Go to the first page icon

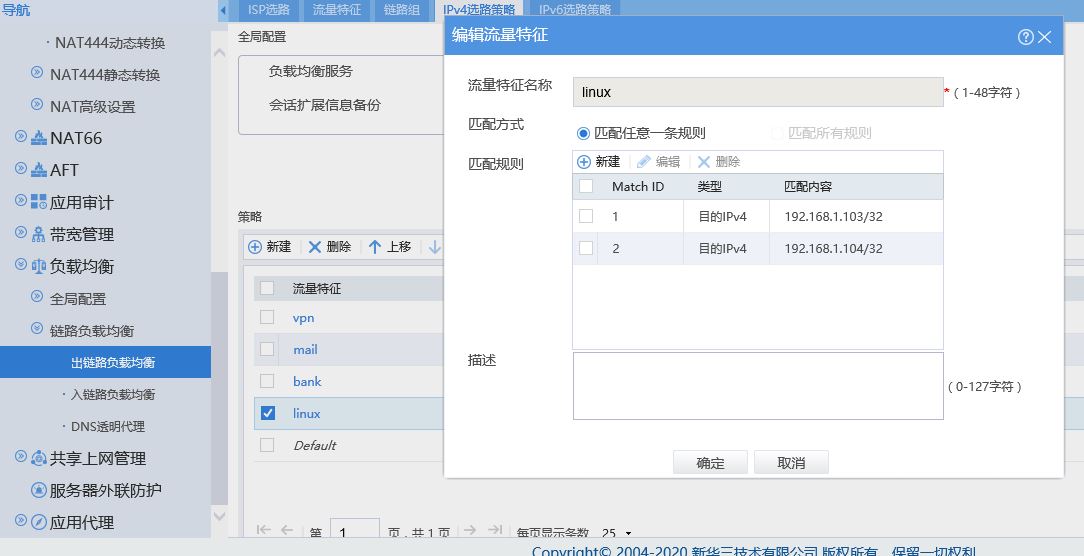[x=263, y=530]
